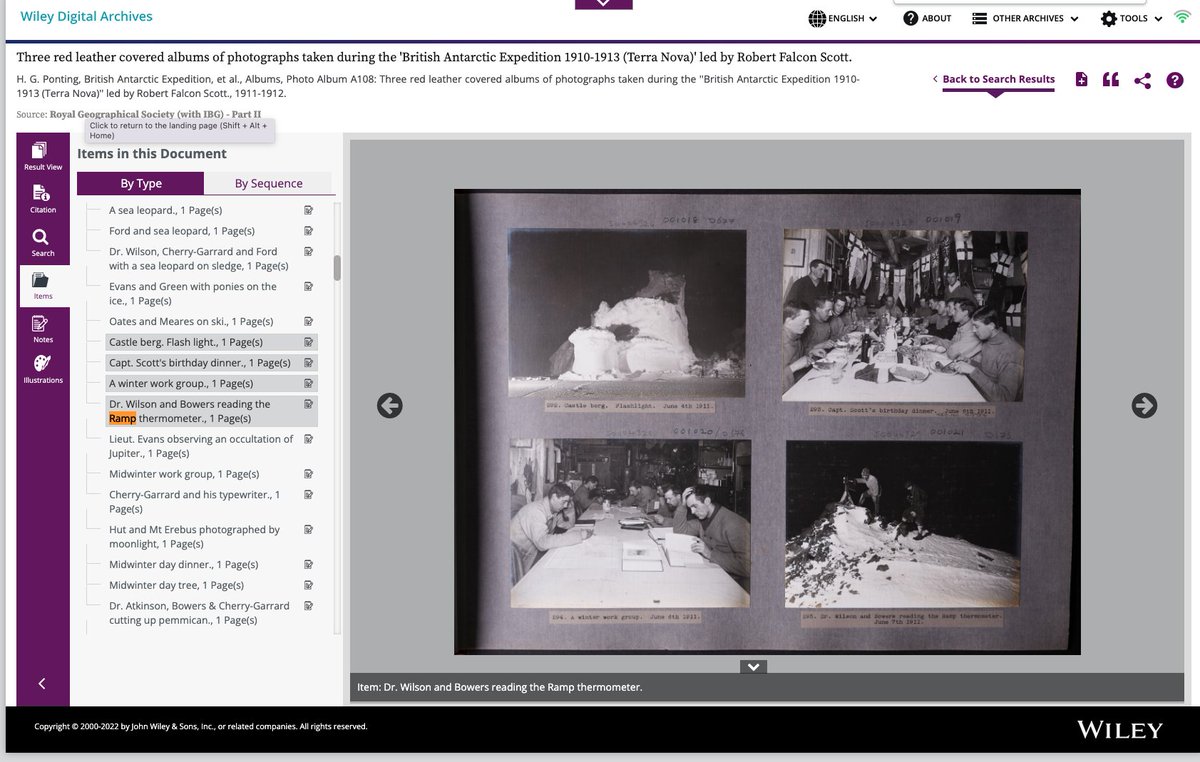Expand the OTHER ARCHIVES dropdown
Image resolution: width=1200 pixels, height=762 pixels.
tap(1026, 18)
